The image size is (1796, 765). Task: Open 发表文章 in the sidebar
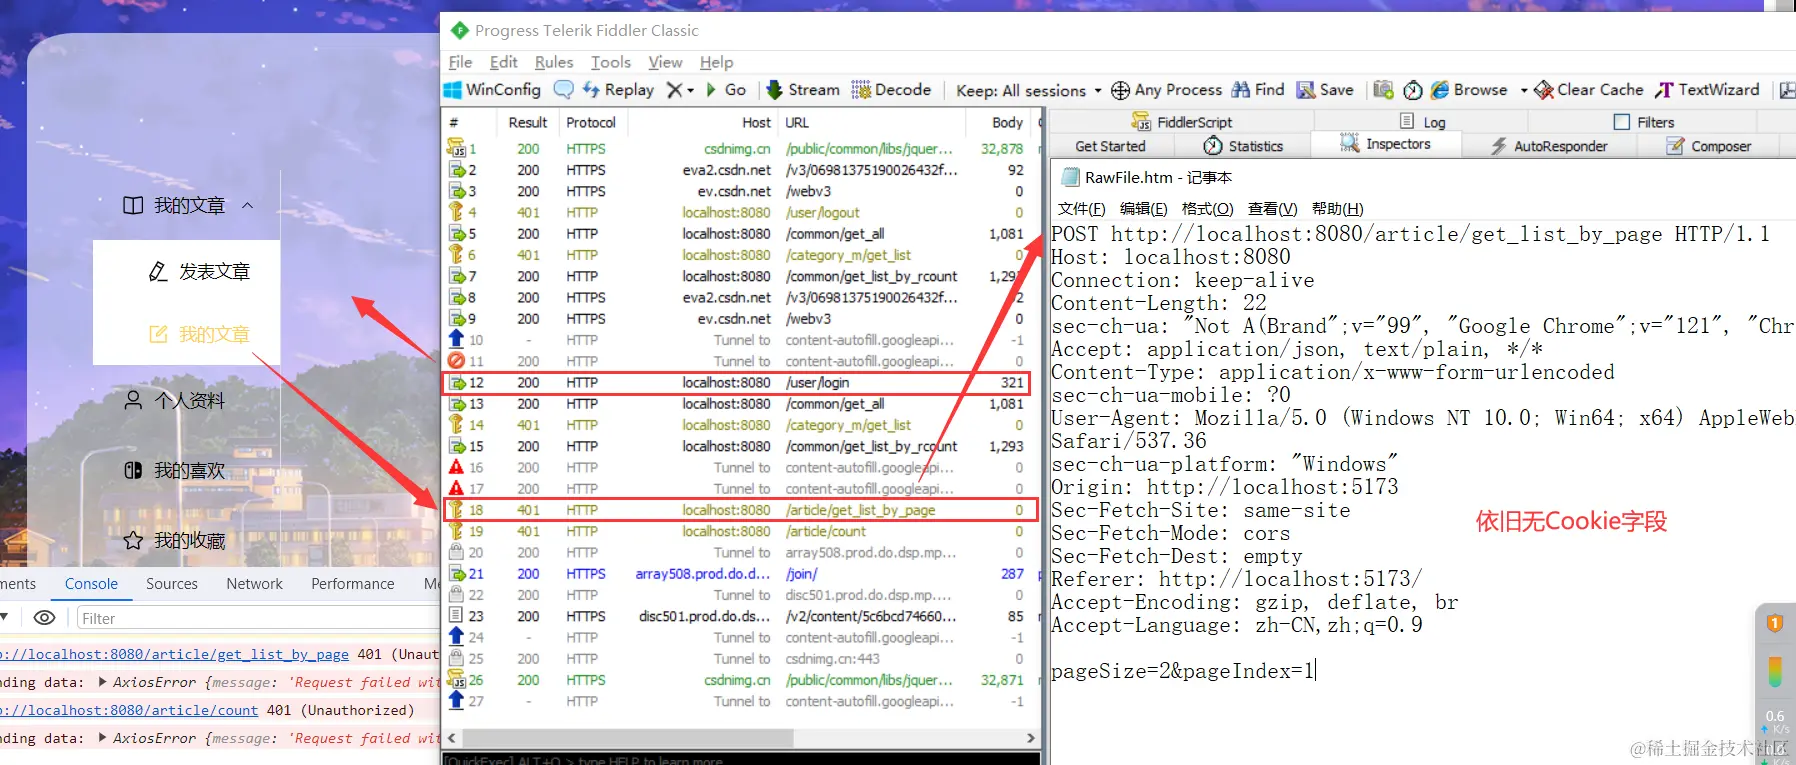tap(199, 272)
